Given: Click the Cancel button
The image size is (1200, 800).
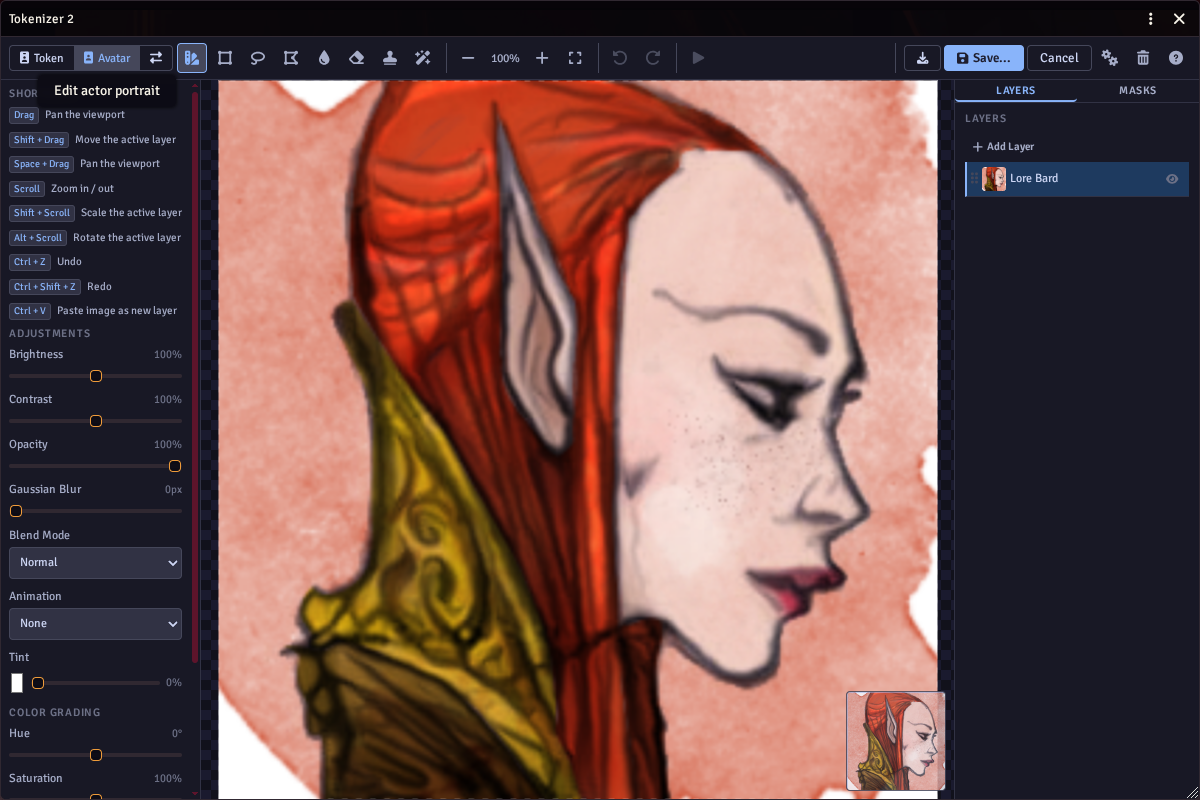Looking at the screenshot, I should click(1059, 58).
